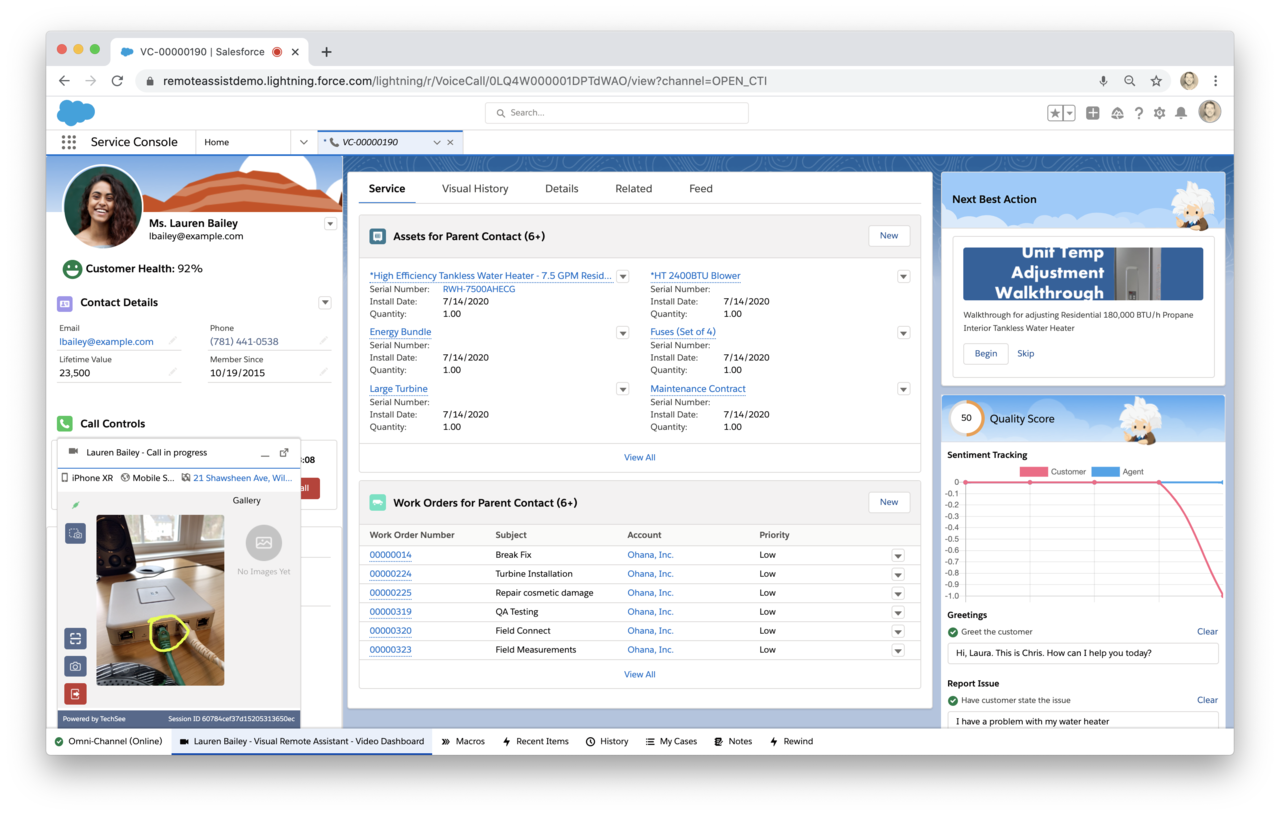Expand the Energy Bundle asset dropdown

pyautogui.click(x=622, y=333)
